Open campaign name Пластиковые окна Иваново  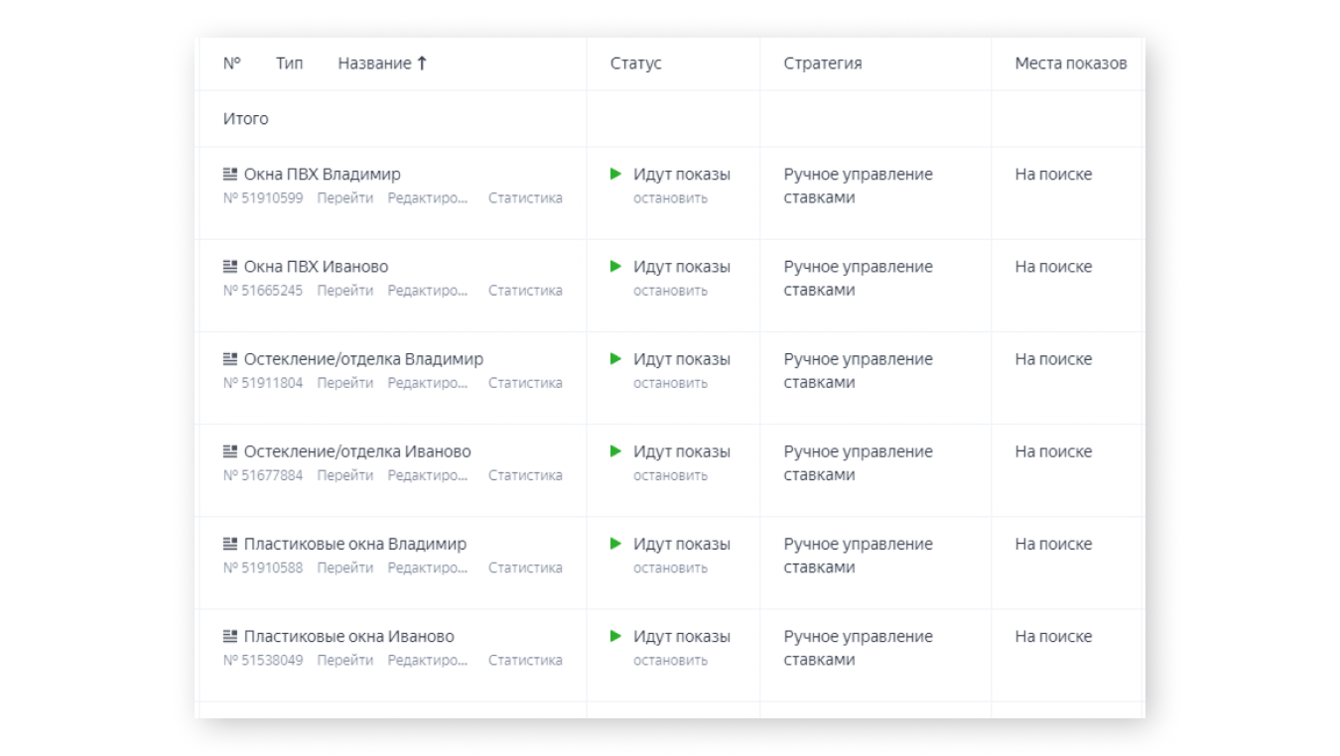[x=349, y=637]
